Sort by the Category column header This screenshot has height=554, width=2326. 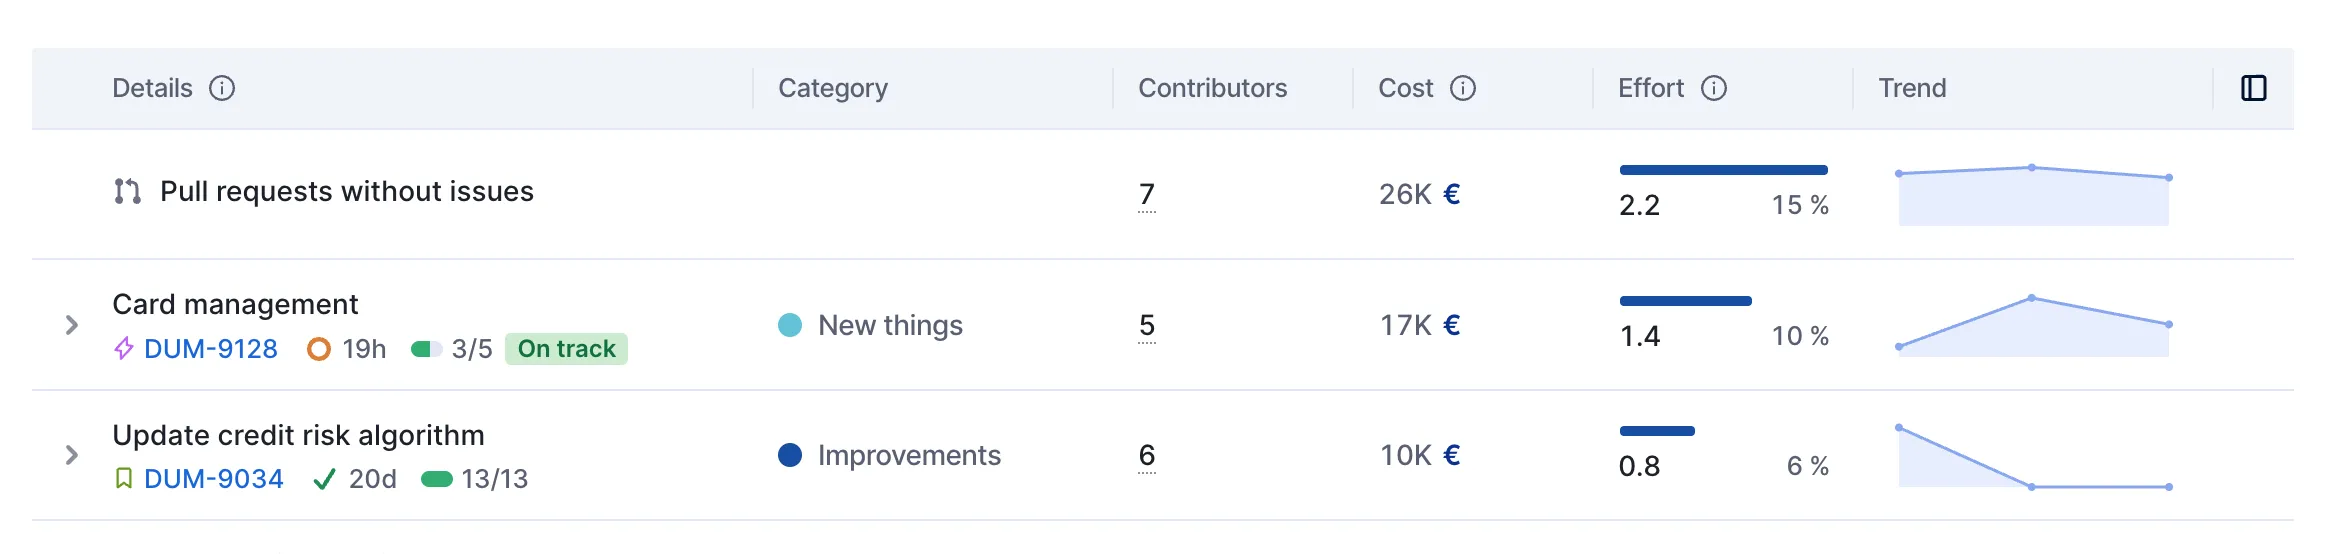(833, 88)
